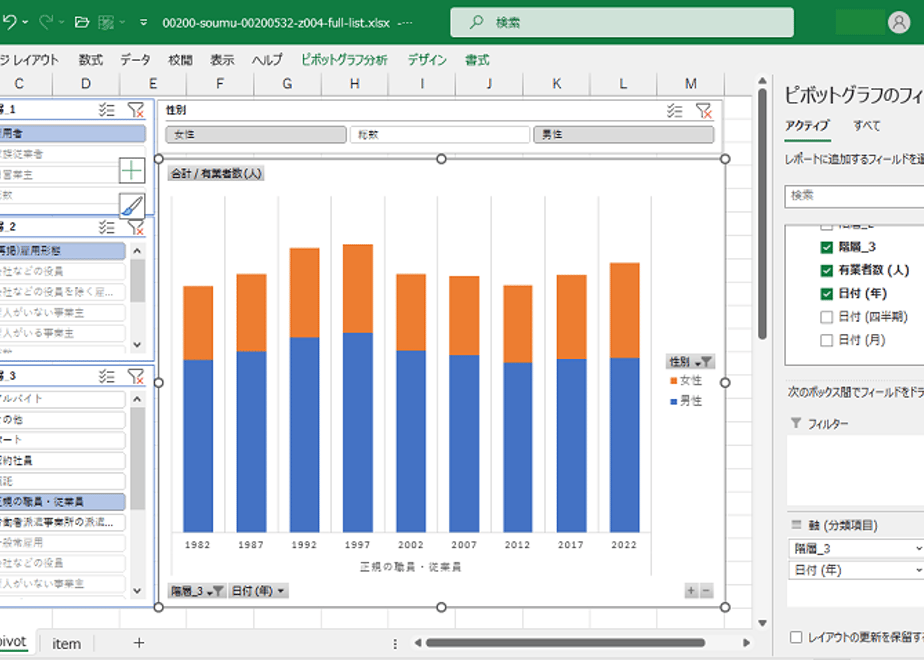This screenshot has width=924, height=660.
Task: Select アルバイト in the _3 slicer
Action: (x=62, y=399)
